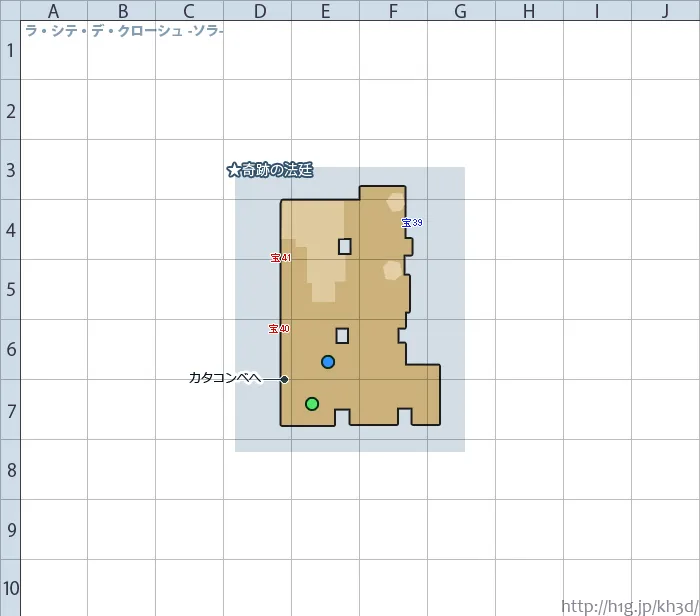
Task: Select row 1 header
Action: (x=10, y=50)
